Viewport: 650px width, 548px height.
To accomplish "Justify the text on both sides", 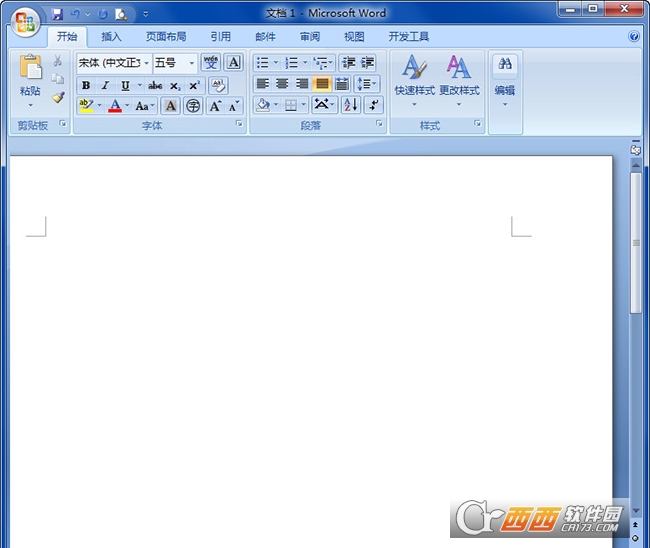I will 322,84.
